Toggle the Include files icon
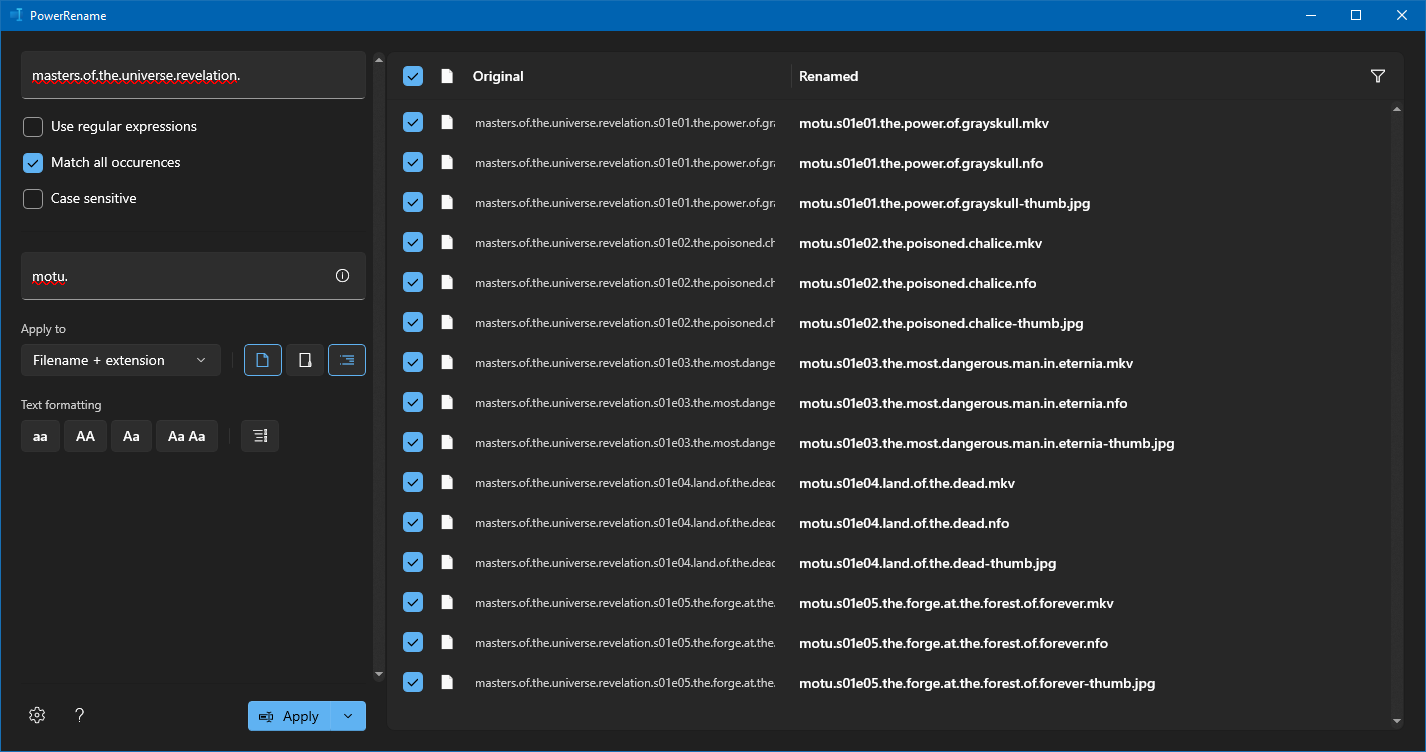This screenshot has width=1426, height=752. pyautogui.click(x=262, y=359)
